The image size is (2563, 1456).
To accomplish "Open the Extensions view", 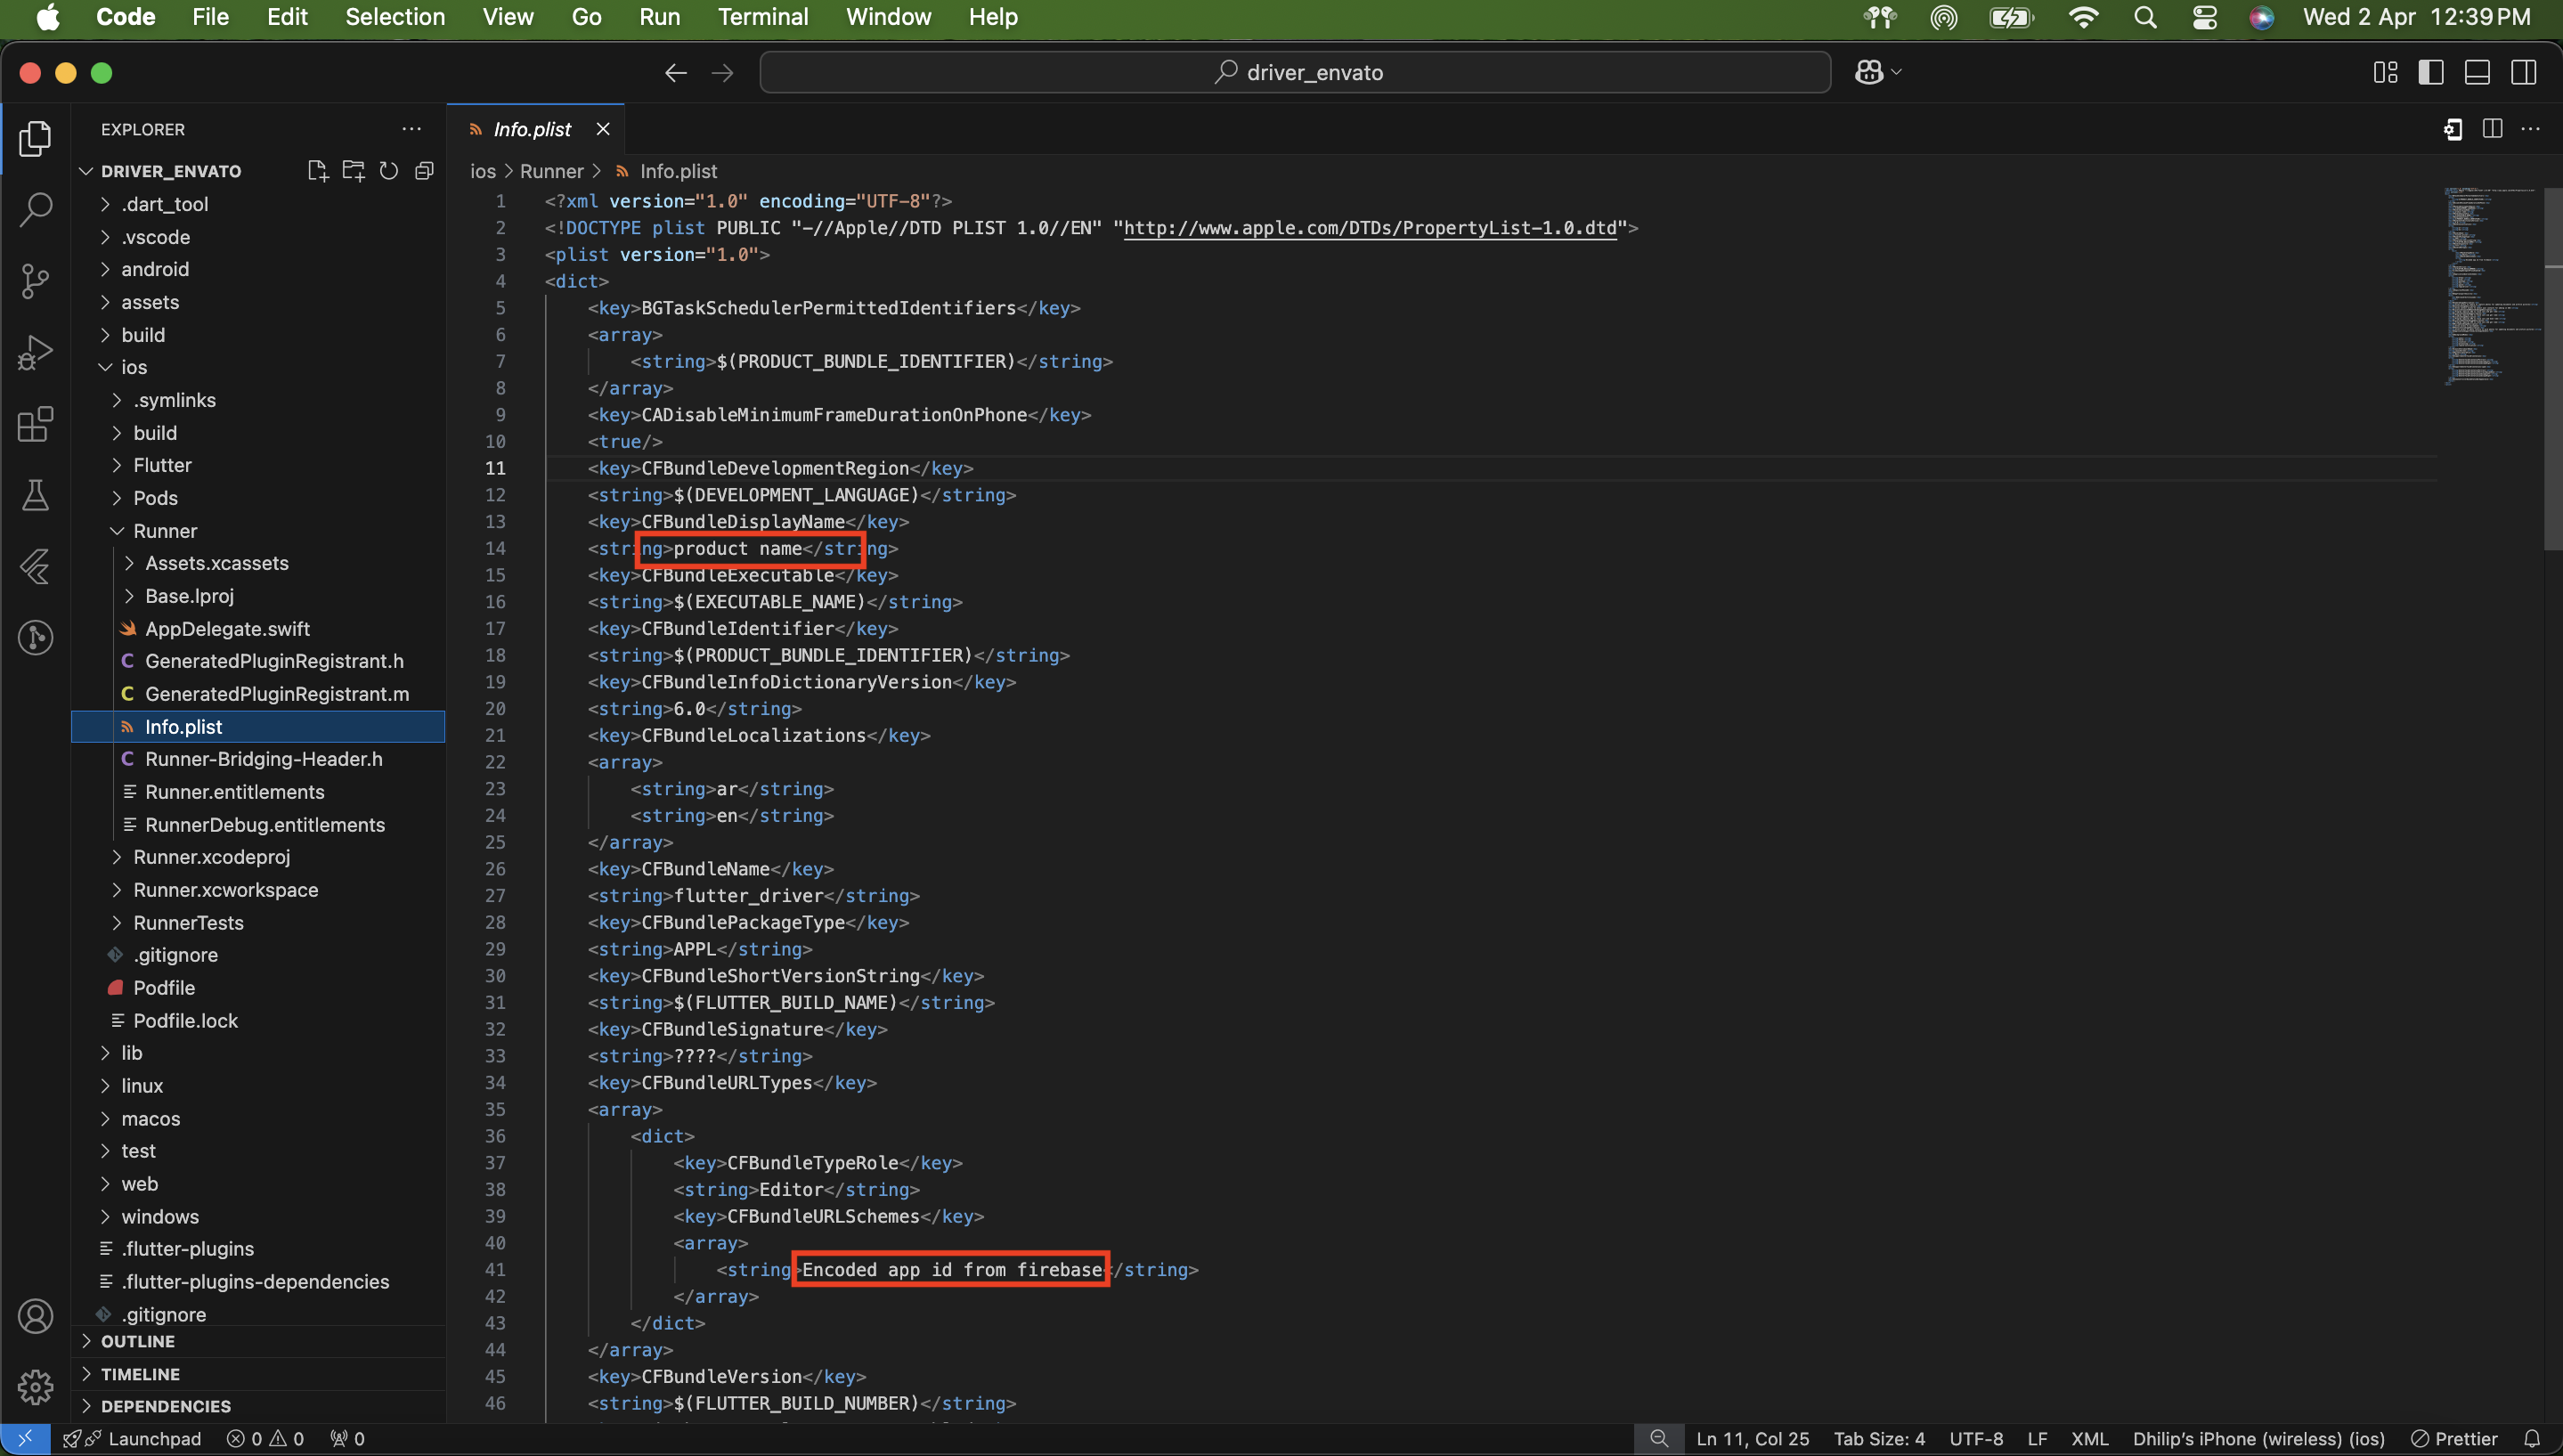I will pos(36,424).
